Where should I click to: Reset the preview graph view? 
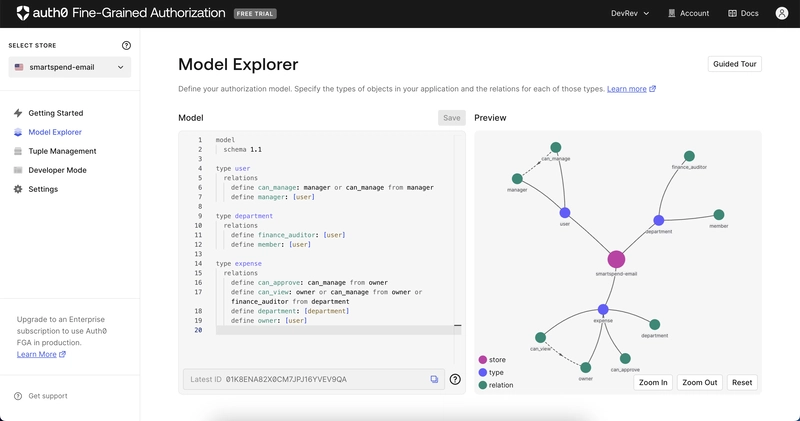pyautogui.click(x=741, y=382)
